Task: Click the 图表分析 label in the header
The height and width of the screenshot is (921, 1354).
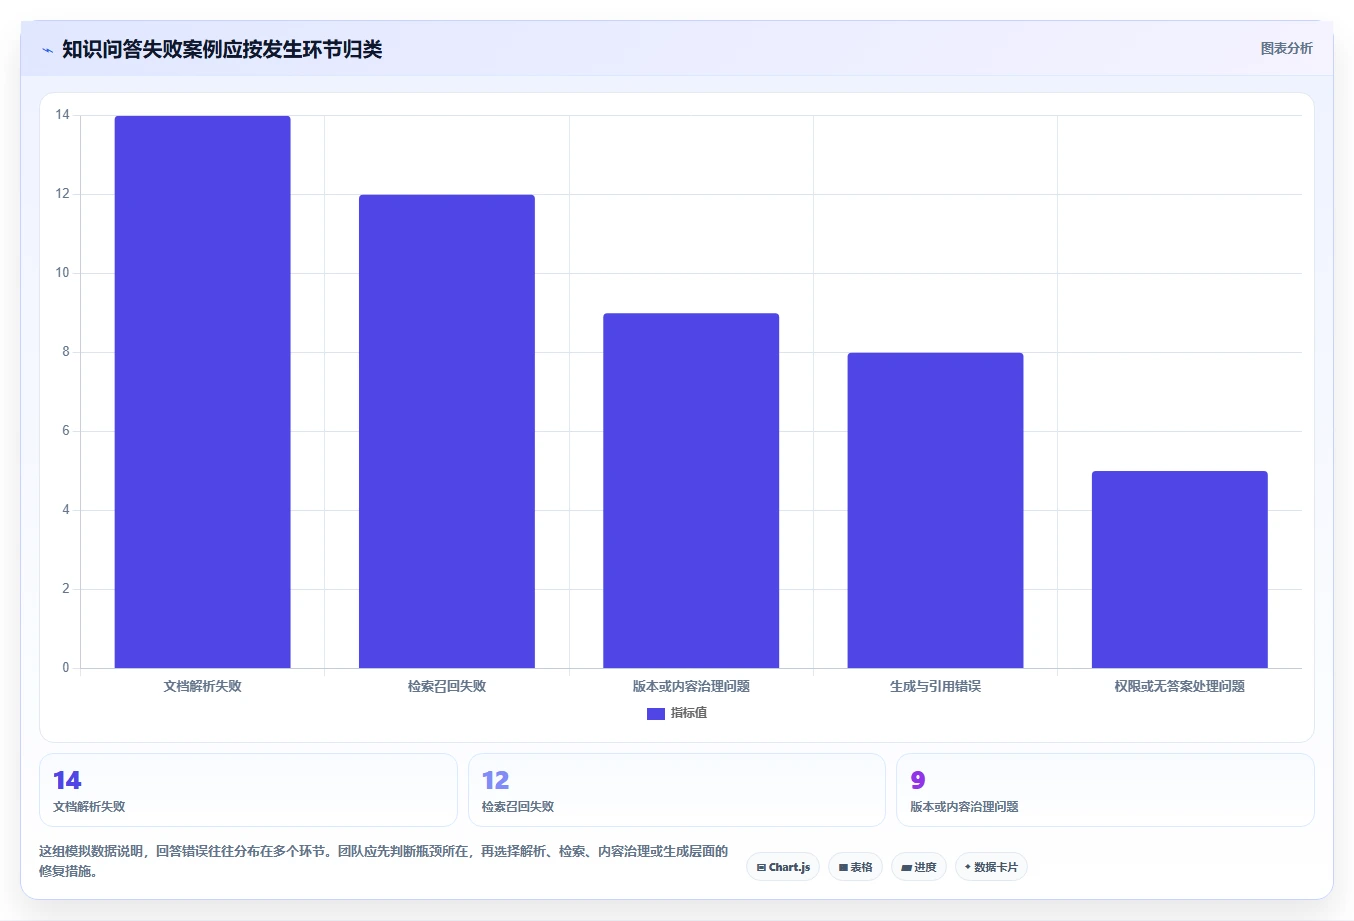Action: [x=1286, y=48]
